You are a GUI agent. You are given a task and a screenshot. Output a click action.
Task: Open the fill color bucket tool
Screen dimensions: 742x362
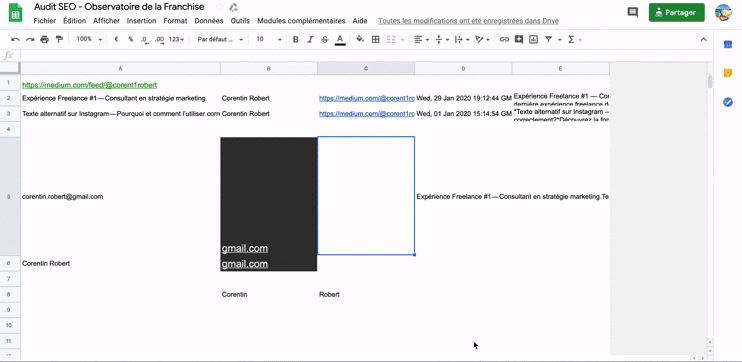pos(360,40)
